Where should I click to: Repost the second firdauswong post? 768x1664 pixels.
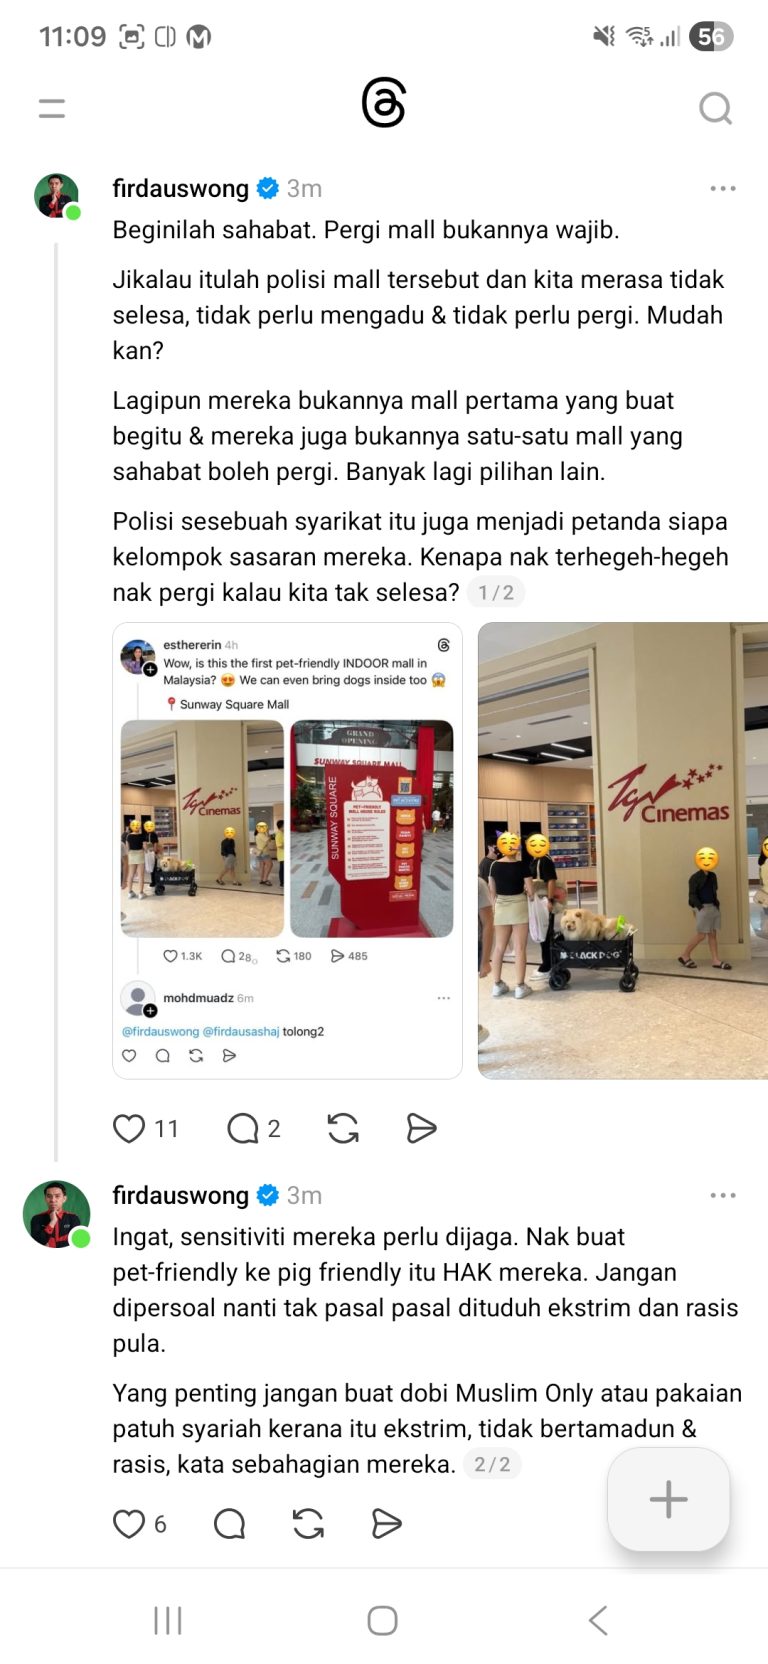(308, 1523)
